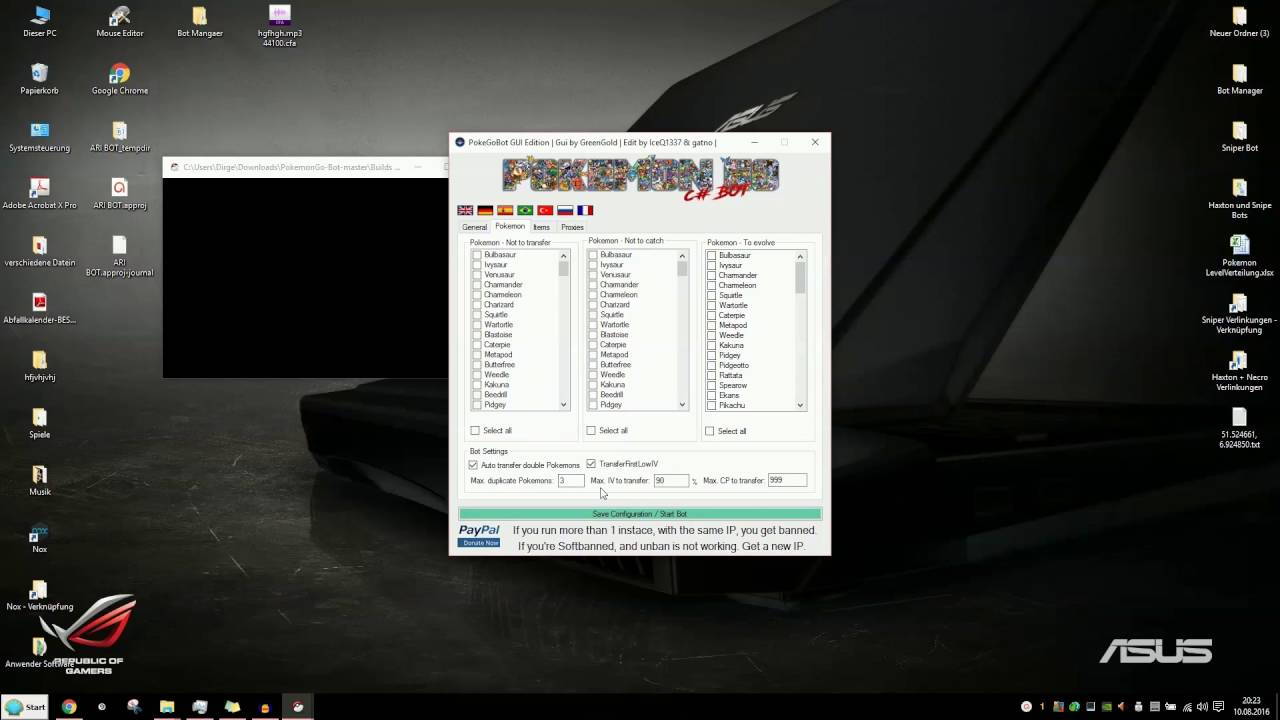
Task: Check Pikachu in To evolve list
Action: [x=712, y=406]
